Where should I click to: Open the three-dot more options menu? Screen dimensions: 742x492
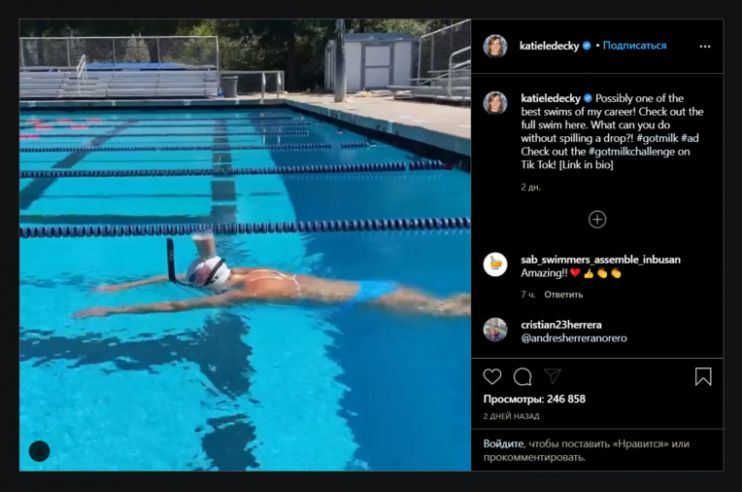(x=704, y=46)
